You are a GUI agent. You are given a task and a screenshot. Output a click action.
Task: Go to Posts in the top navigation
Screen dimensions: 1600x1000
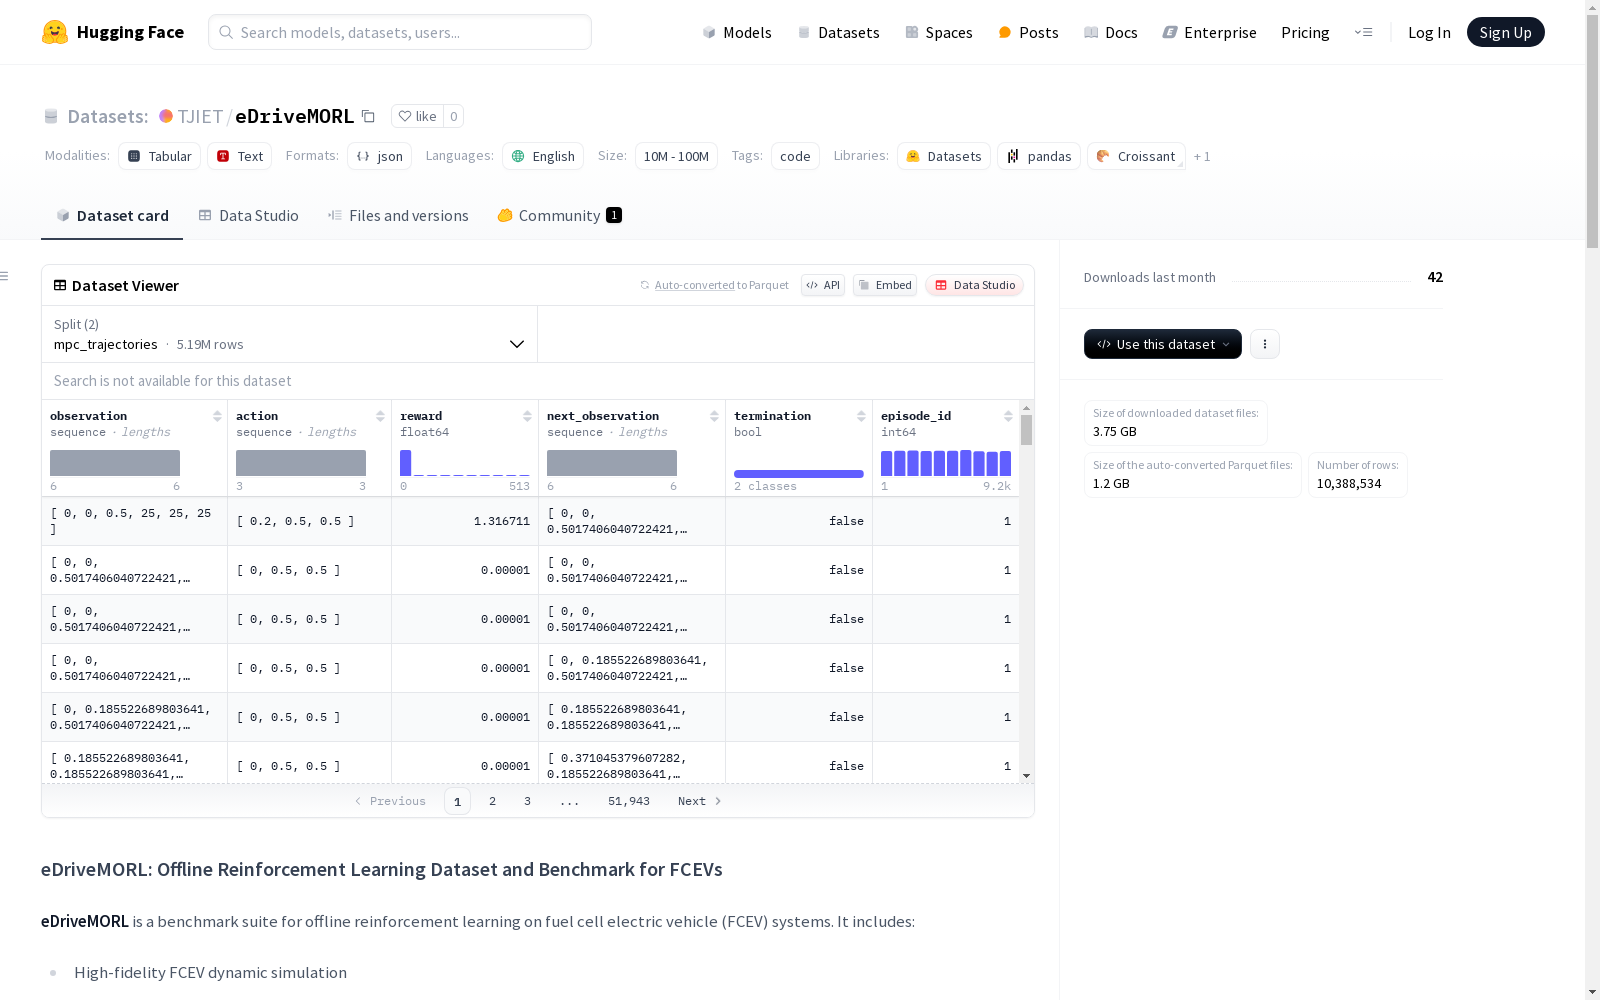1028,32
